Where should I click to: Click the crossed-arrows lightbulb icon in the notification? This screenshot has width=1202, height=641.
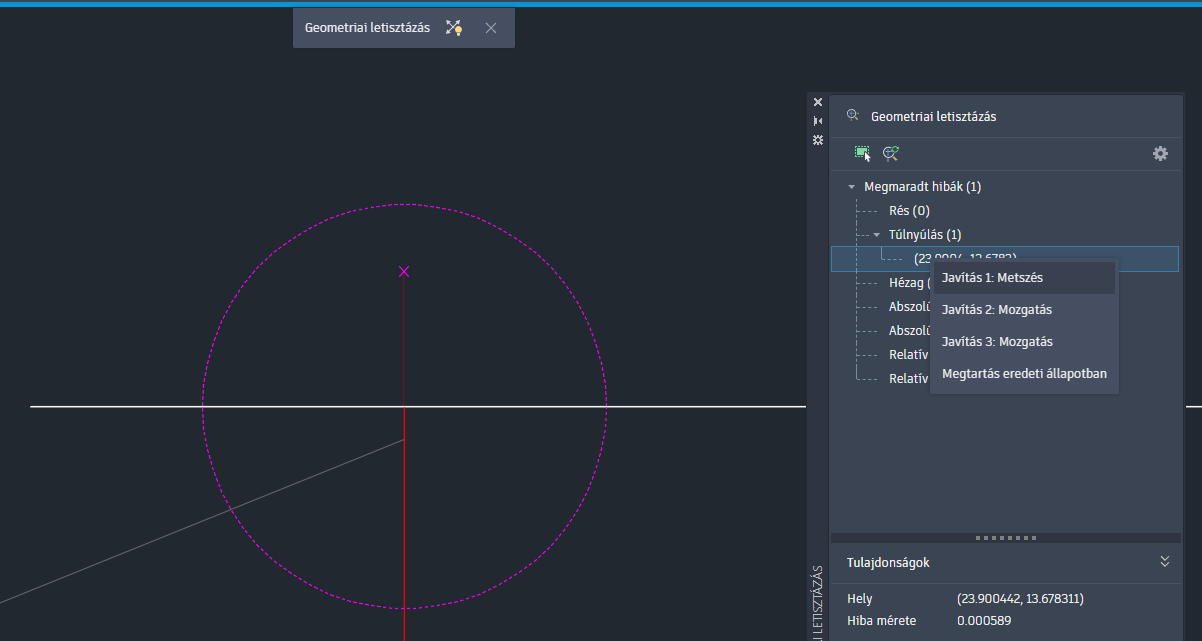tap(453, 27)
